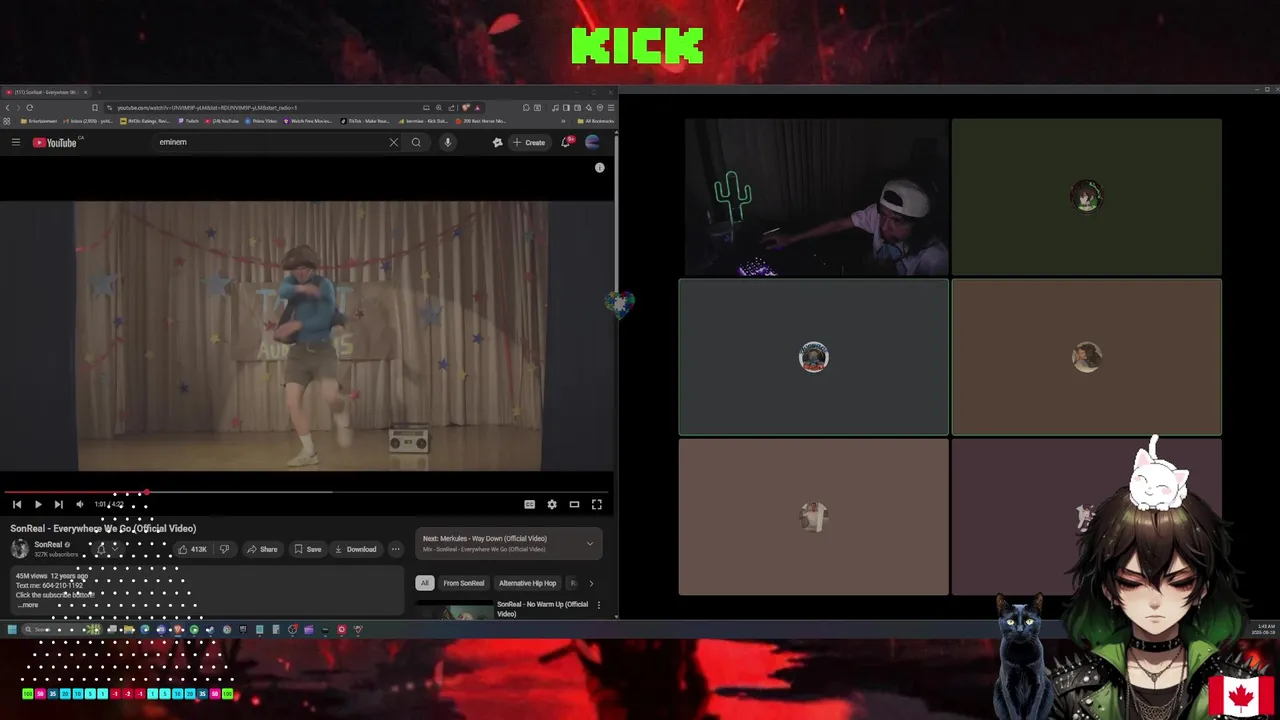Open the SonReal browser tab
The height and width of the screenshot is (720, 1280).
47,92
